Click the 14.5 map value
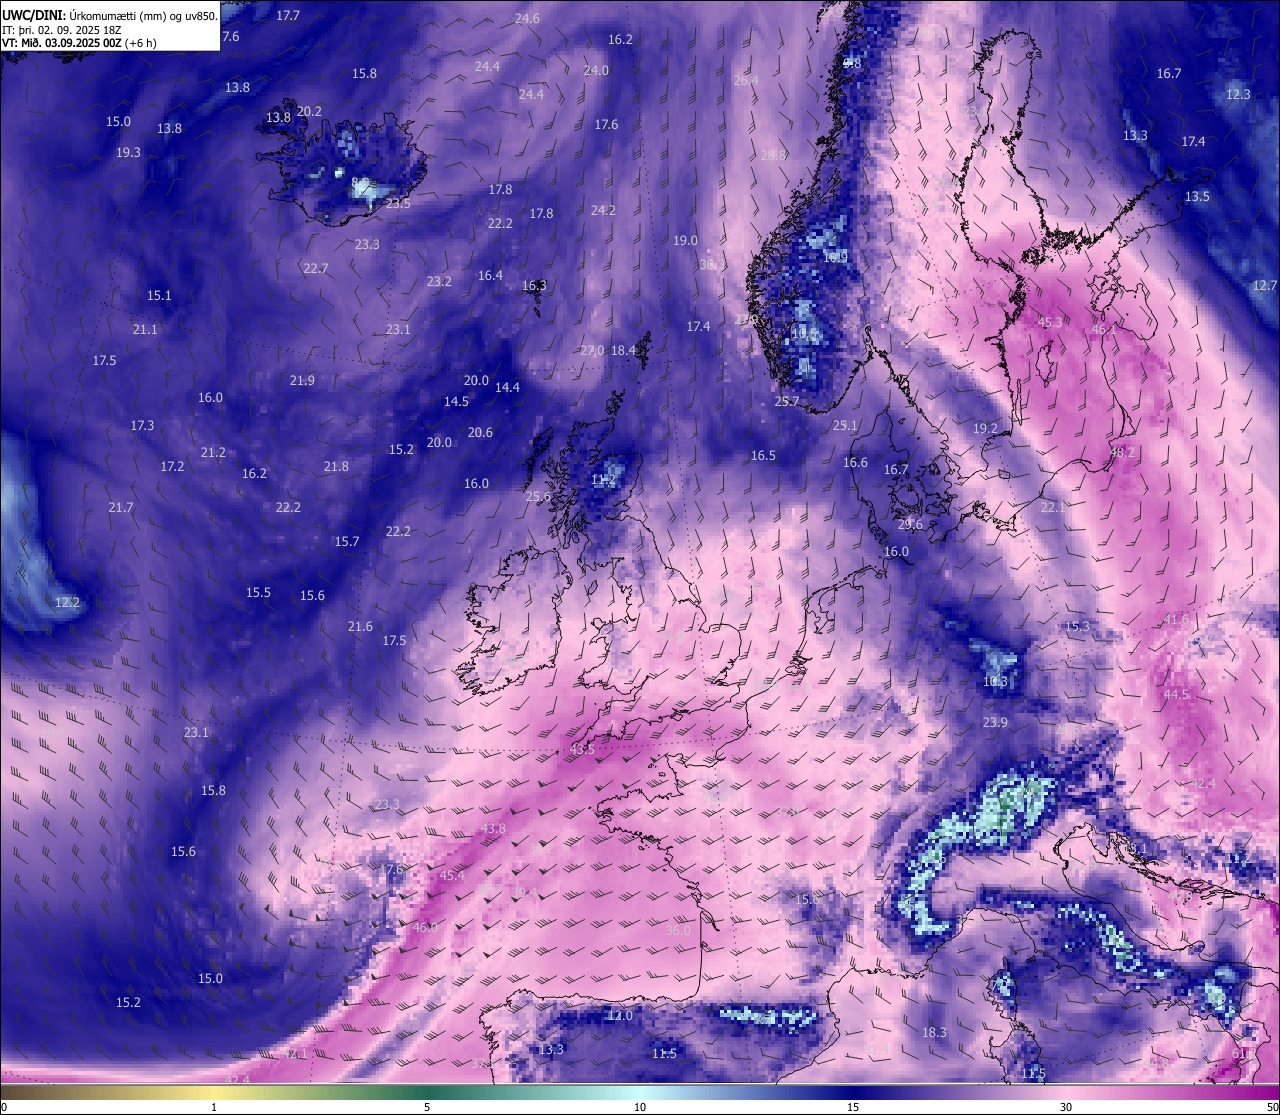 (456, 401)
